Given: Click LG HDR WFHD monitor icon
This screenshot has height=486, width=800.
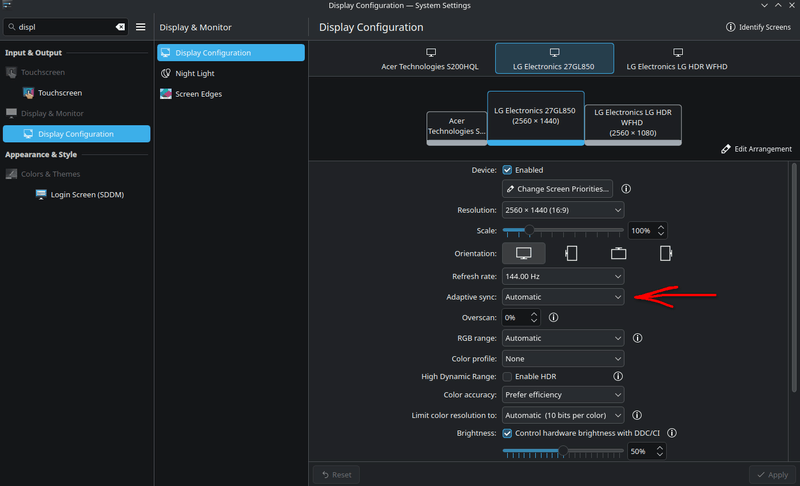Looking at the screenshot, I should (x=678, y=53).
